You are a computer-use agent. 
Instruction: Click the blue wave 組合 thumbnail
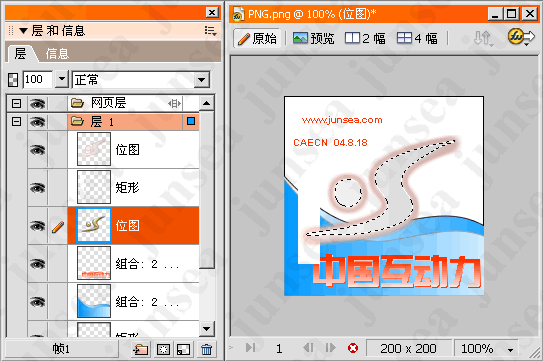94,301
